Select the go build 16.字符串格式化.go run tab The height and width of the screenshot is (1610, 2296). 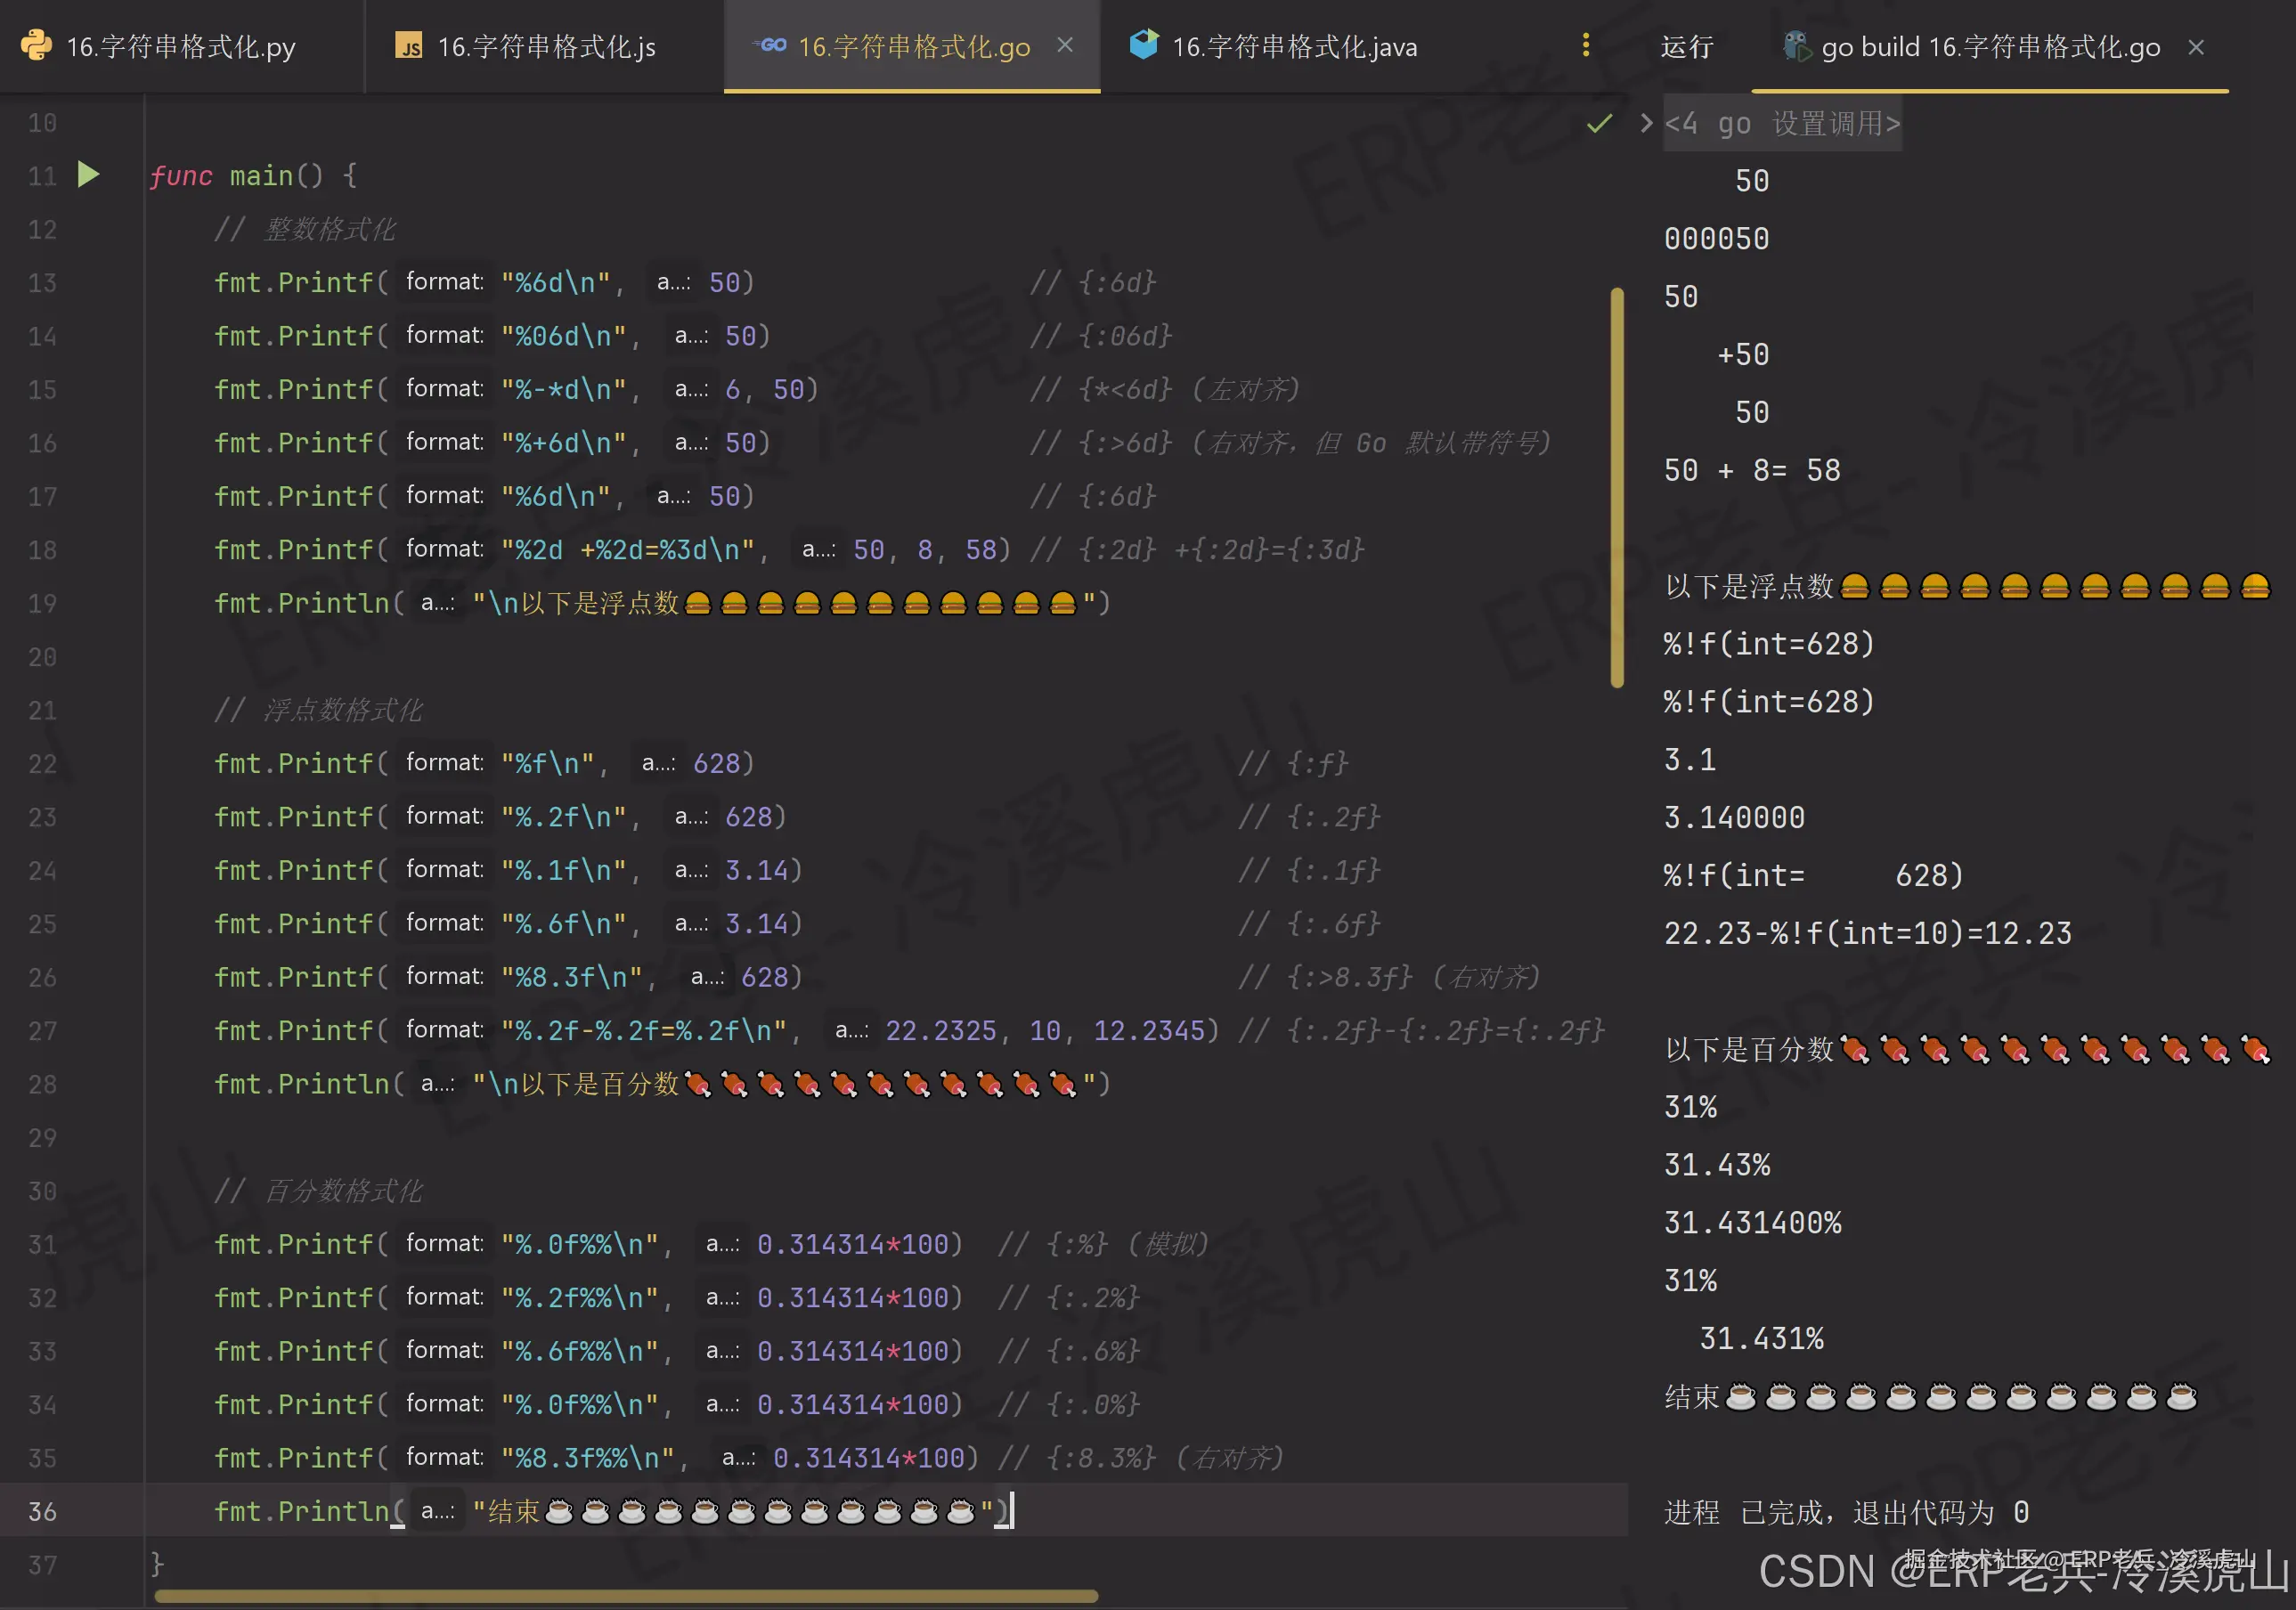pyautogui.click(x=1990, y=47)
